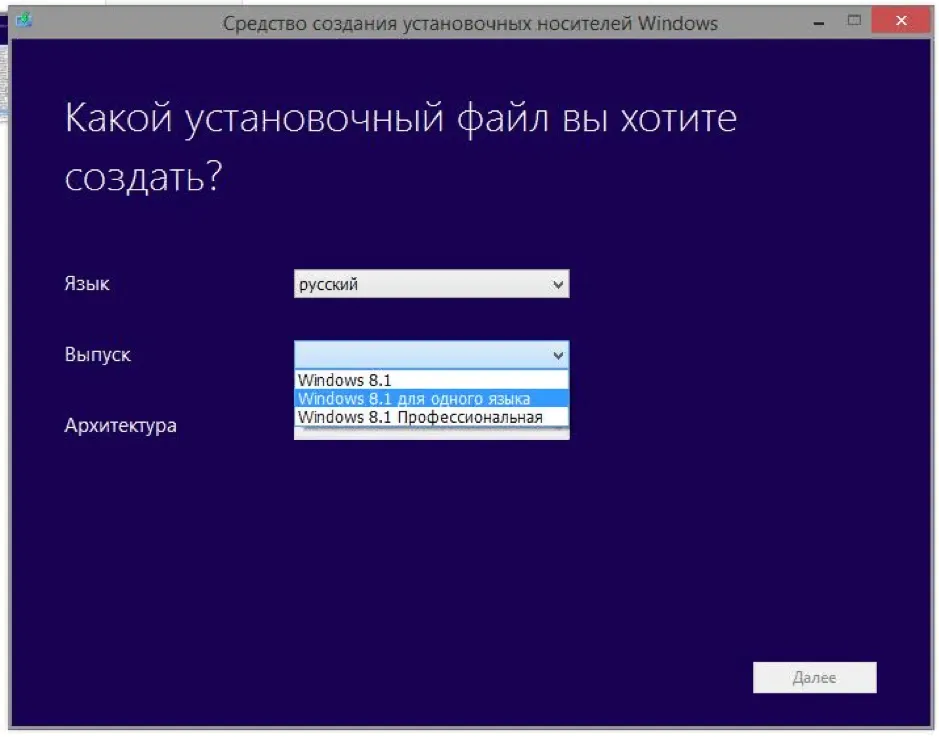
Task: Click the media creation tool title icon
Action: (x=24, y=20)
